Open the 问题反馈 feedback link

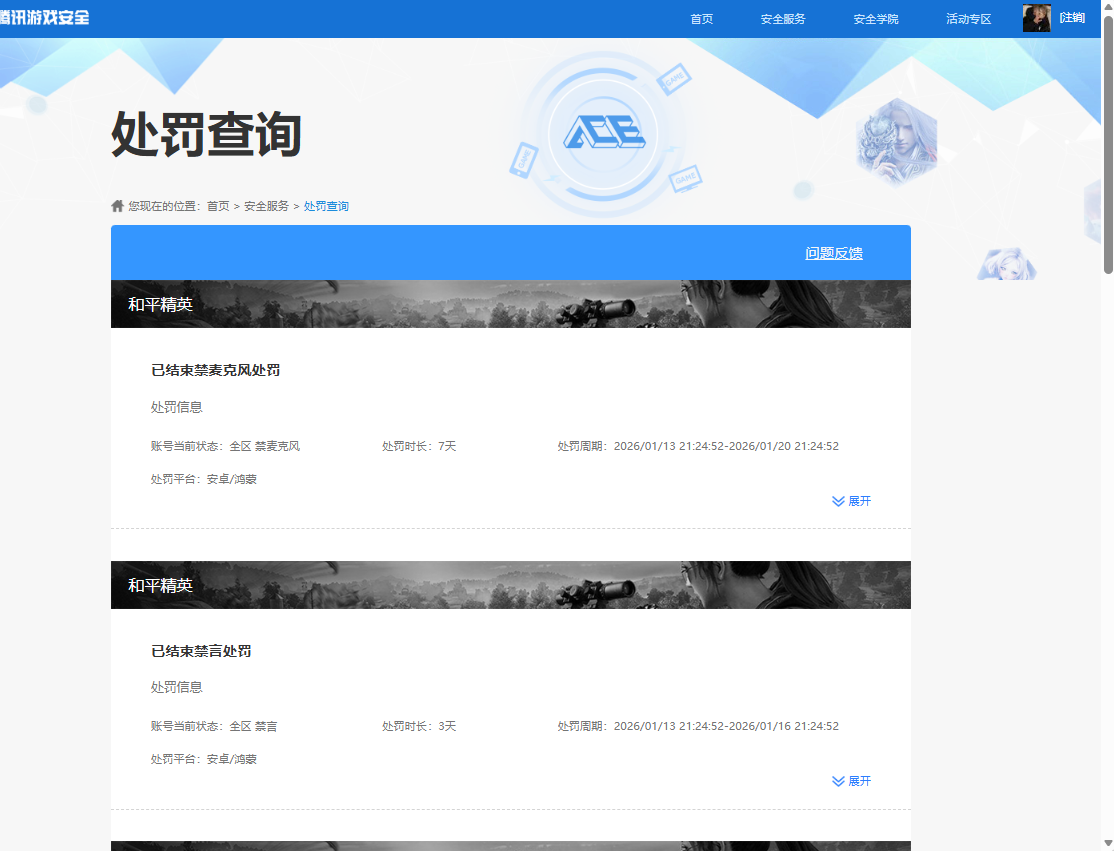(x=833, y=253)
